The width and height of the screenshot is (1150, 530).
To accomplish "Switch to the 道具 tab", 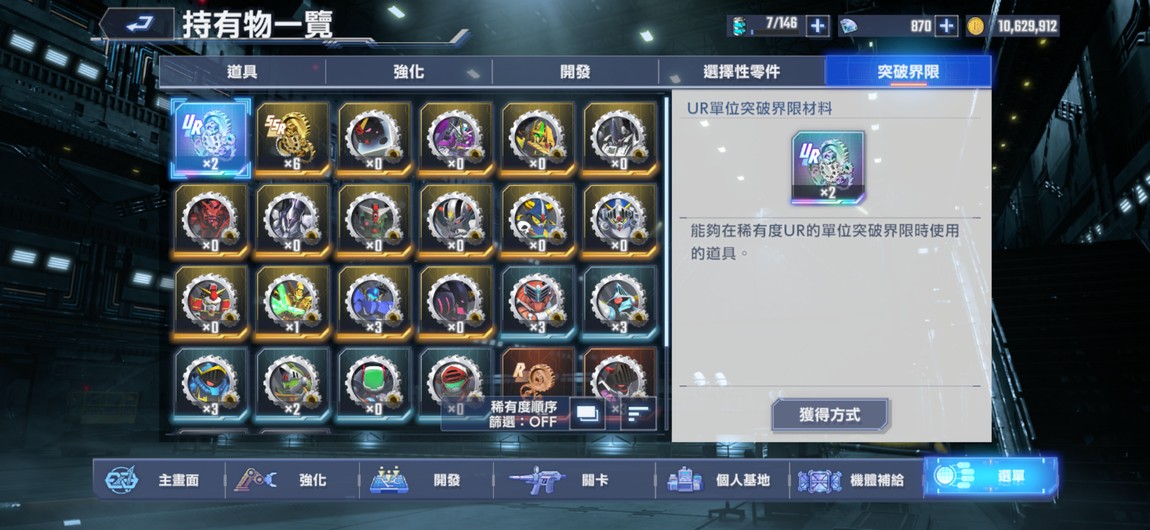I will [242, 72].
